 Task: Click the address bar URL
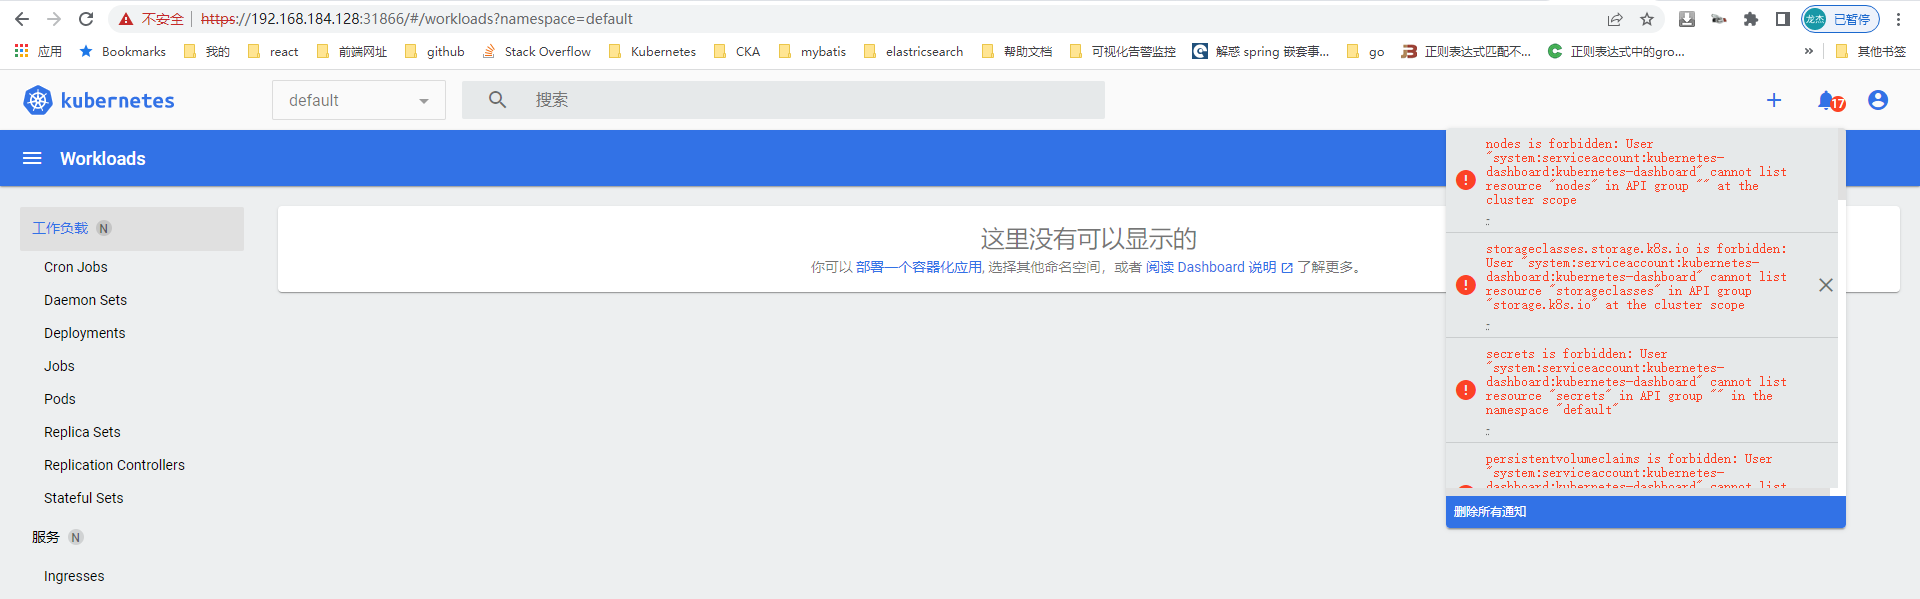[416, 19]
